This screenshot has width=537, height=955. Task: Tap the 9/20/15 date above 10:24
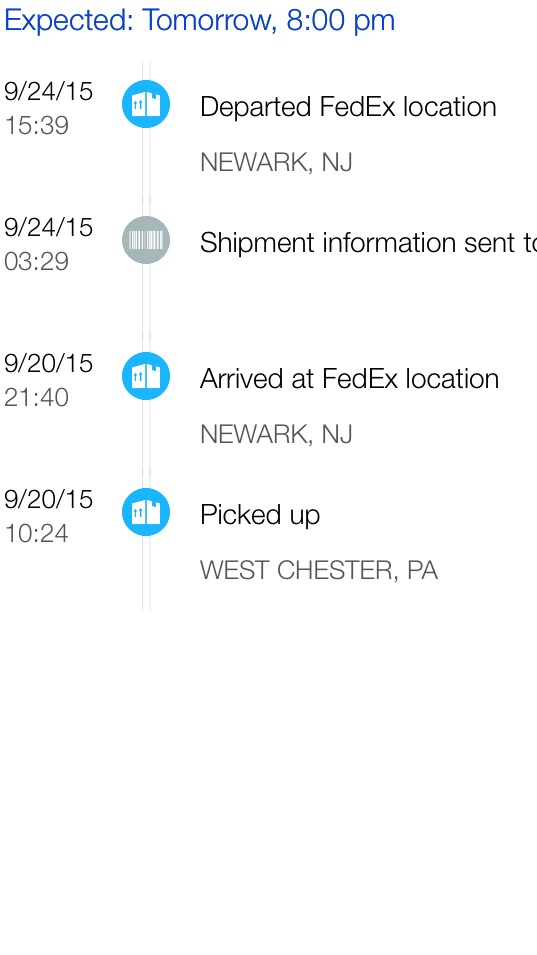coord(48,499)
